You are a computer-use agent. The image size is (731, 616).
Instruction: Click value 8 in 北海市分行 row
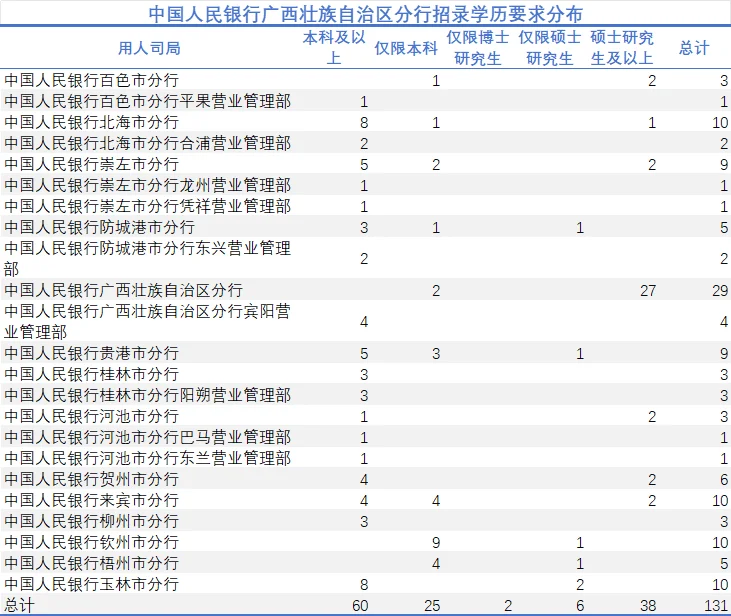tap(364, 123)
